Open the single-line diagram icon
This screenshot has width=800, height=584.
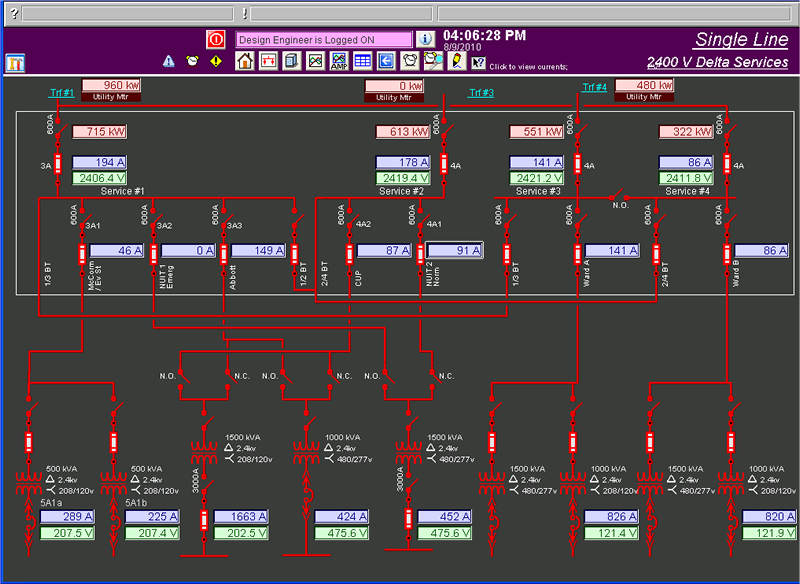(x=267, y=62)
